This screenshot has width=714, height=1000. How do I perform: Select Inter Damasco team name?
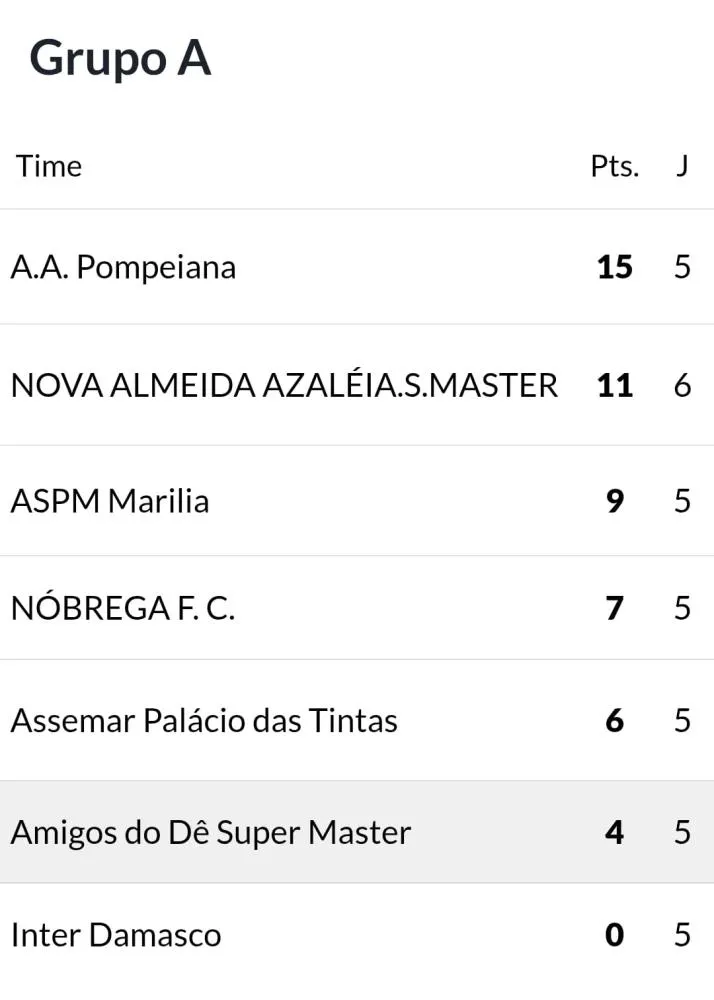[x=116, y=935]
